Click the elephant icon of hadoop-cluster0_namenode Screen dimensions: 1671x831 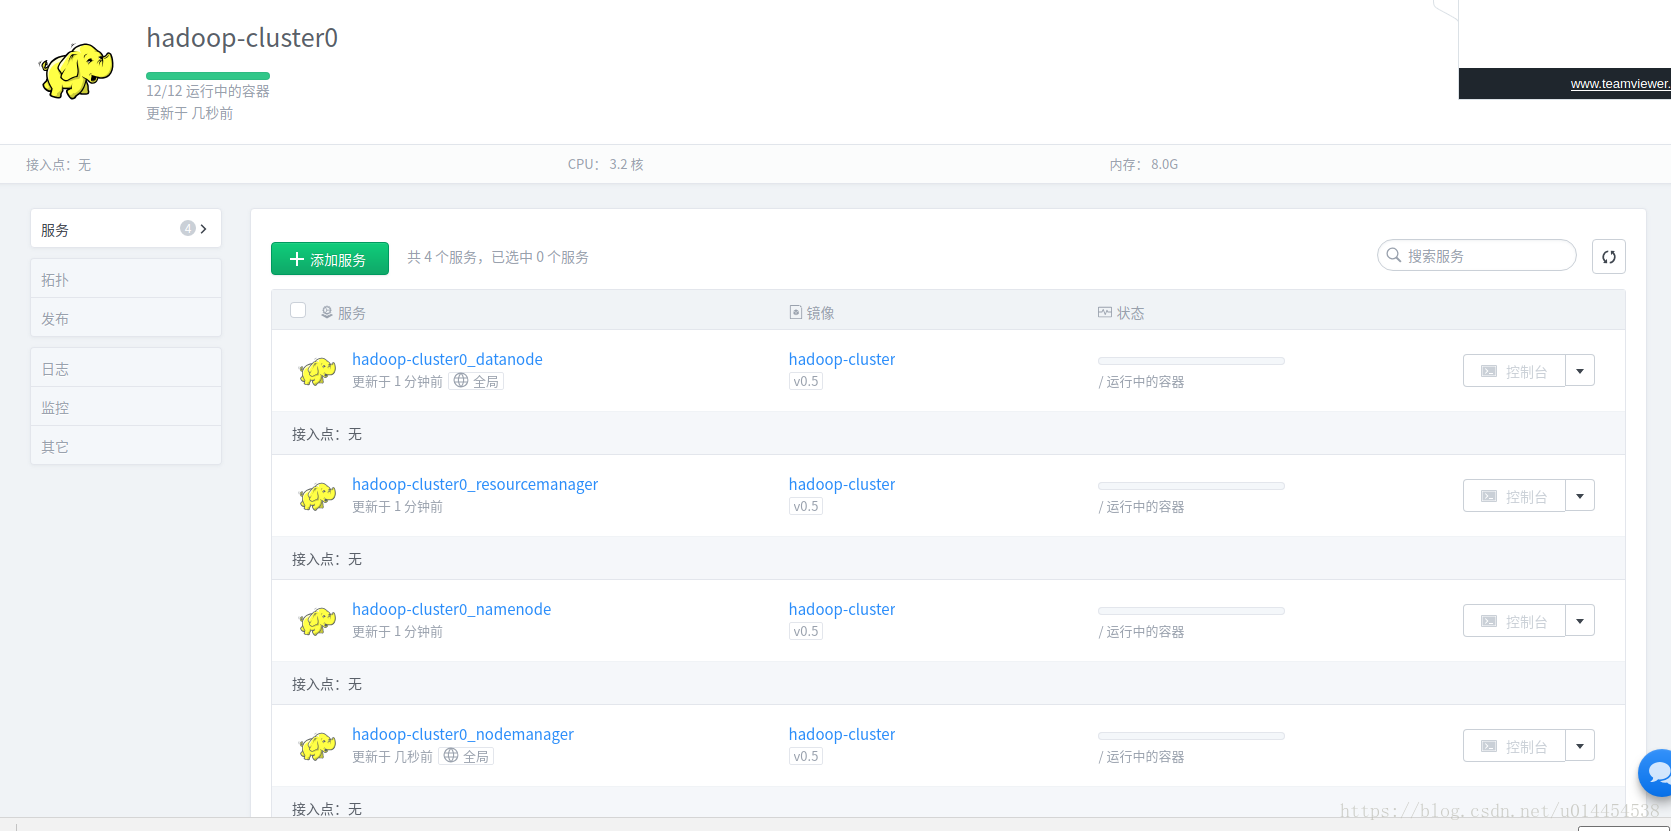pos(318,622)
